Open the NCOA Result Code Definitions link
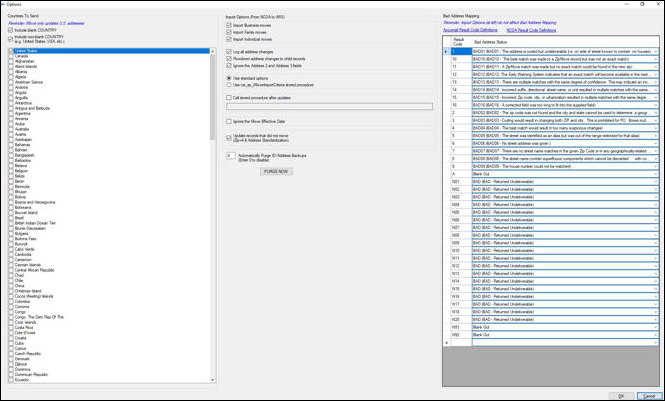665x401 pixels. (x=531, y=31)
